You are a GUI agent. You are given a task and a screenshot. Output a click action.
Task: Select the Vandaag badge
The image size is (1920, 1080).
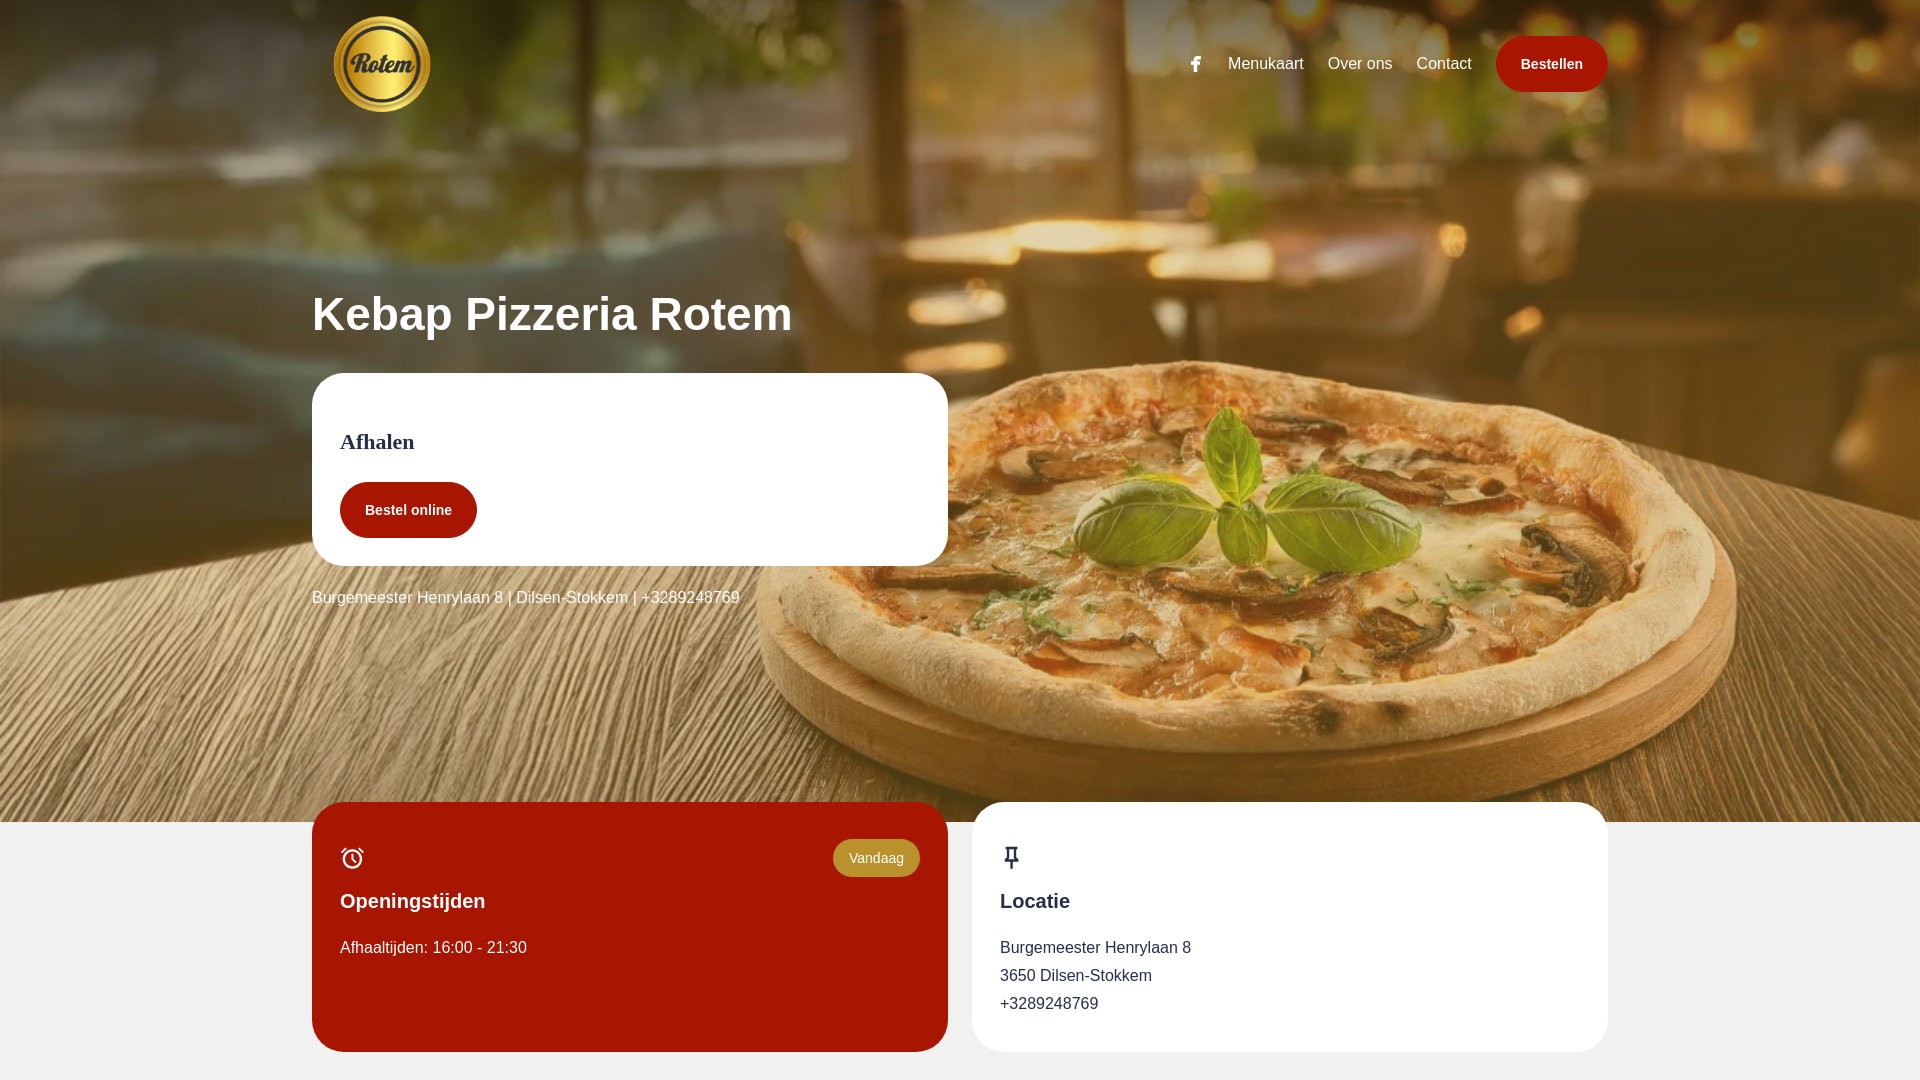876,858
